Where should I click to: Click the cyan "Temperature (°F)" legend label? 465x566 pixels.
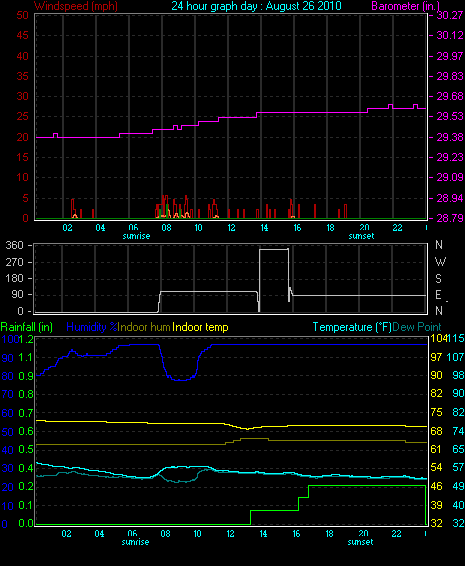(352, 327)
